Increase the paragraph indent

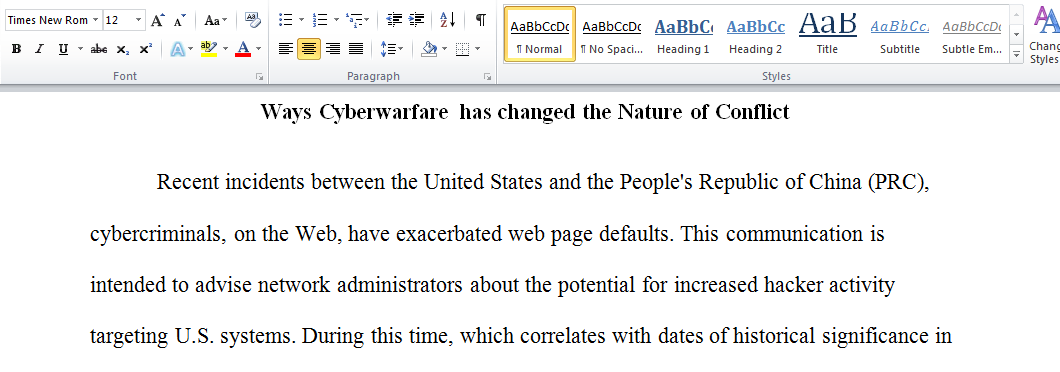tap(416, 20)
